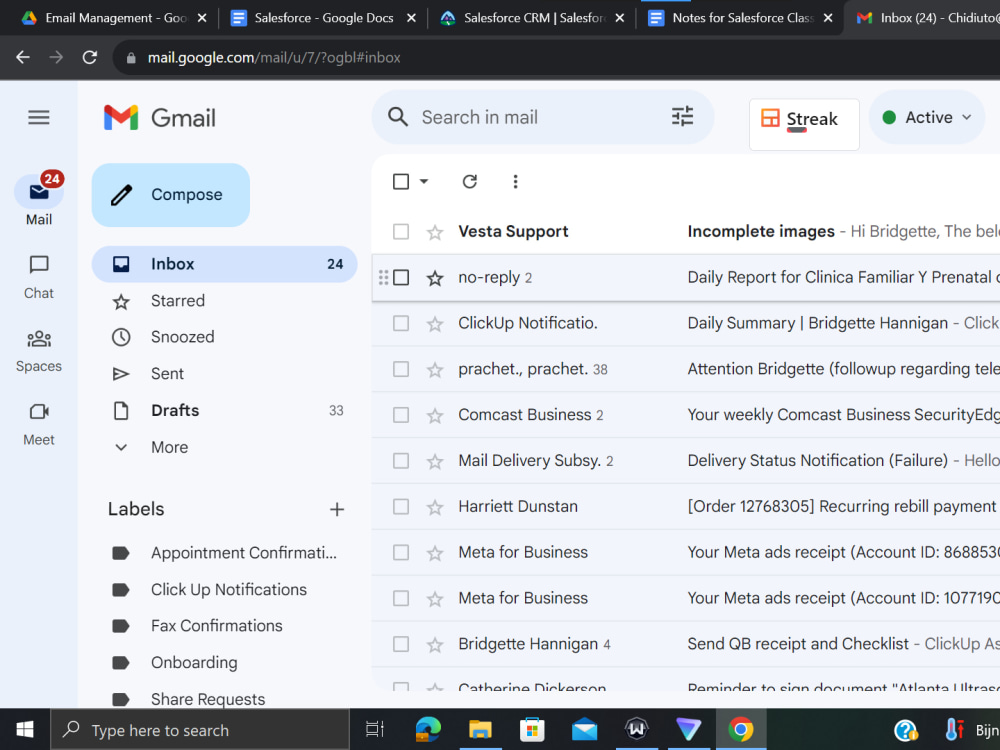Switch to Chrome on the taskbar
The image size is (1000, 750).
click(x=741, y=730)
